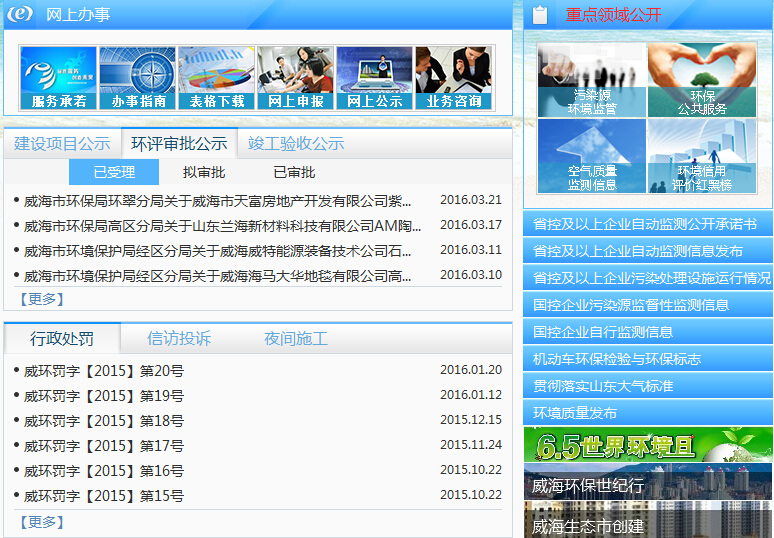
Task: Open 威环罚字【2015】第20号 notice
Action: click(x=104, y=371)
